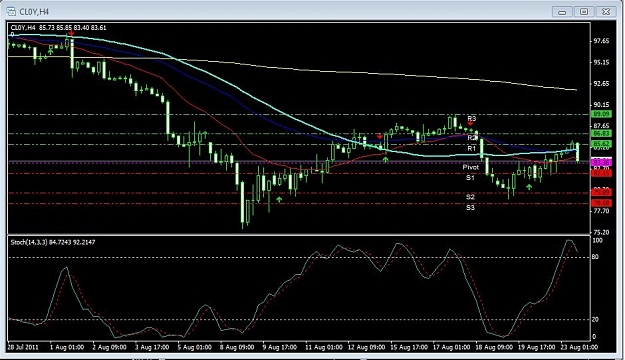This screenshot has width=625, height=360.
Task: Click the Pivot level label
Action: 470,167
